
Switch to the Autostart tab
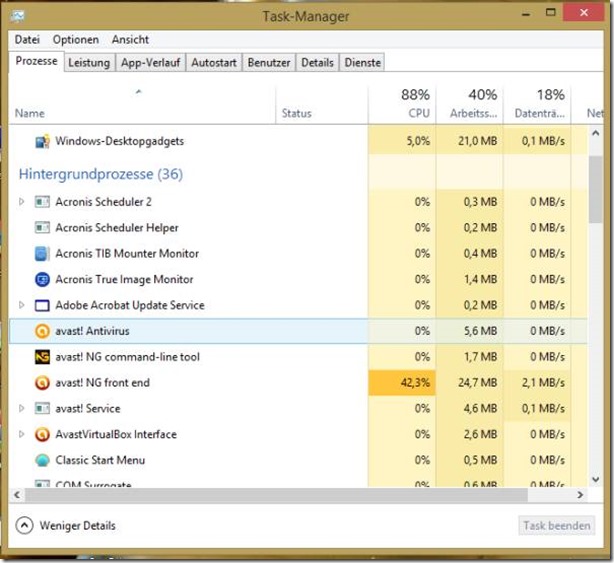click(x=214, y=63)
